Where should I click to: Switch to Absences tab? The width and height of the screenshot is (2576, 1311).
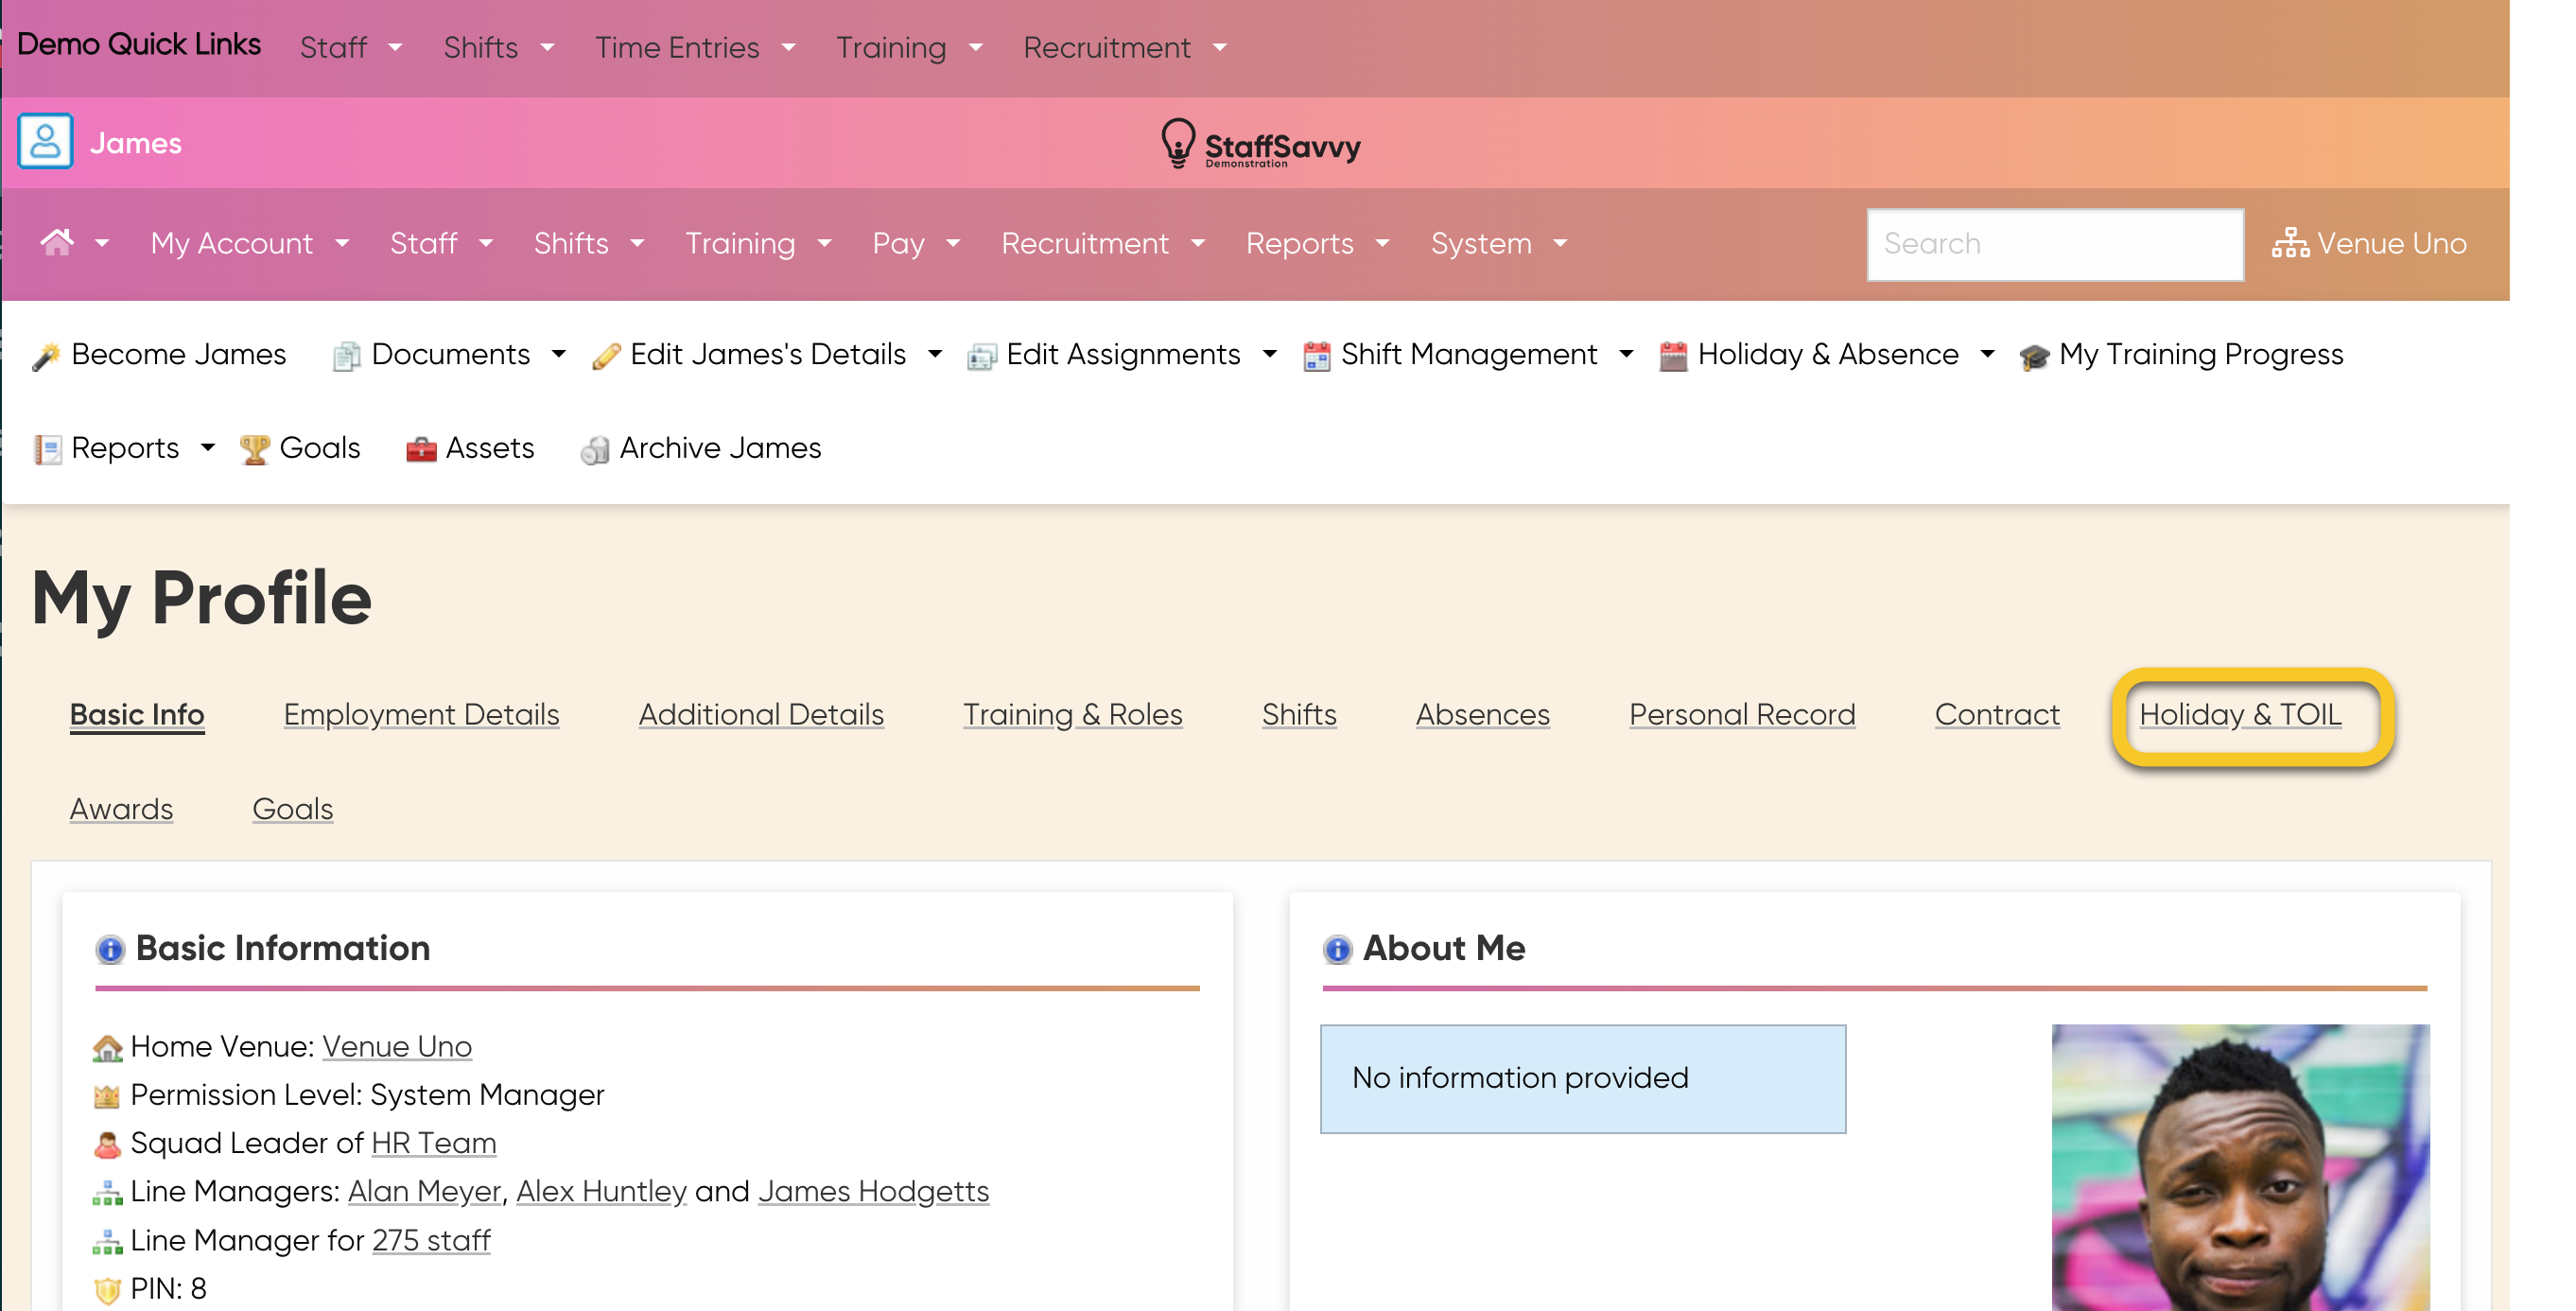click(1482, 714)
